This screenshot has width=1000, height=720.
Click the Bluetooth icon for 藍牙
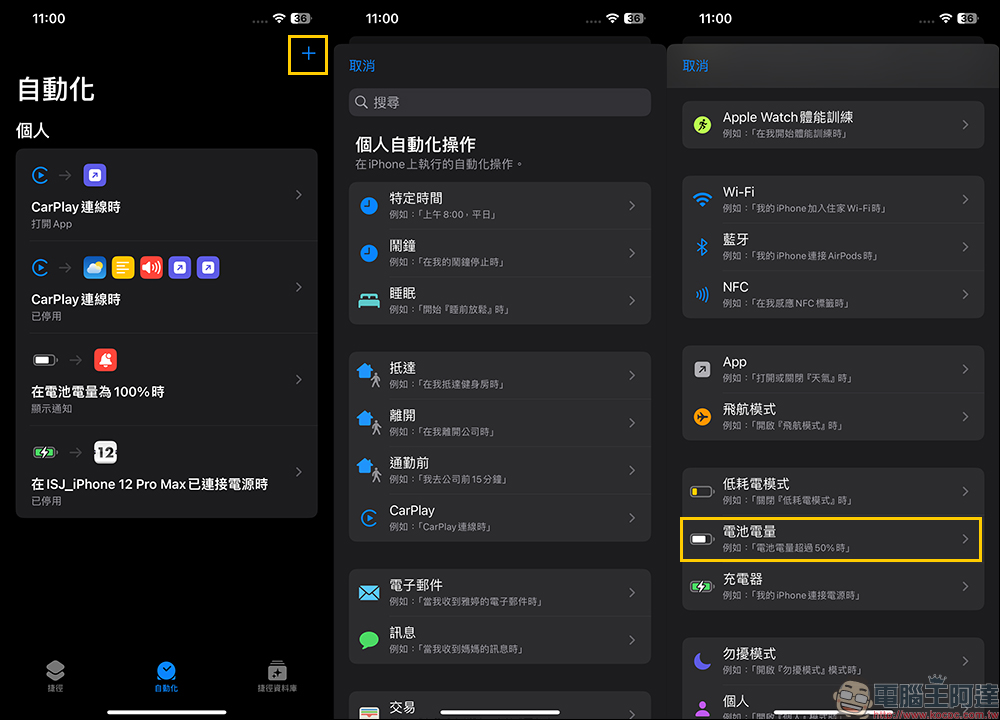(702, 247)
